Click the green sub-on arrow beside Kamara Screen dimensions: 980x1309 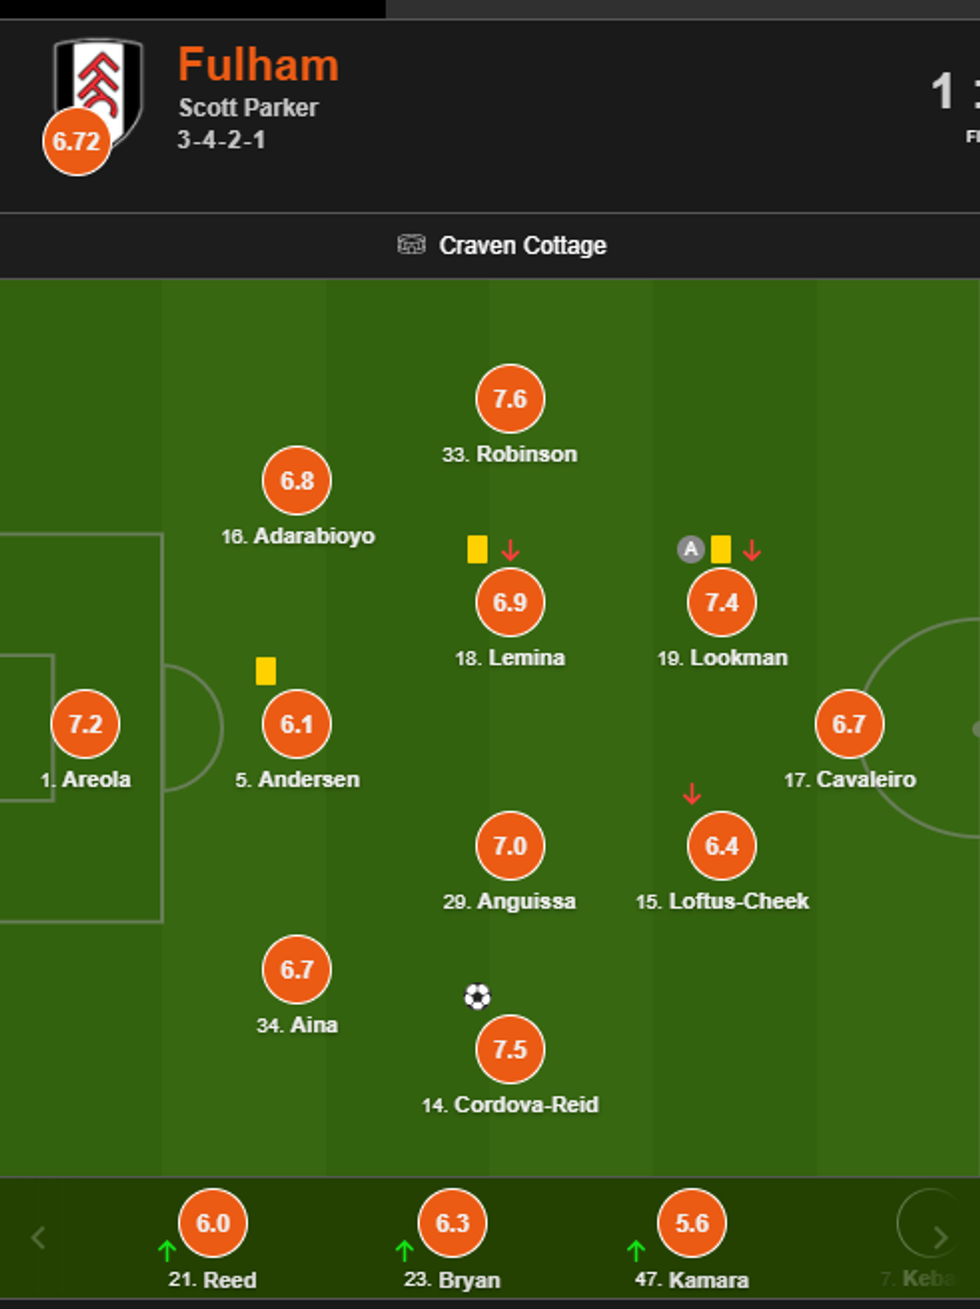click(x=635, y=1250)
